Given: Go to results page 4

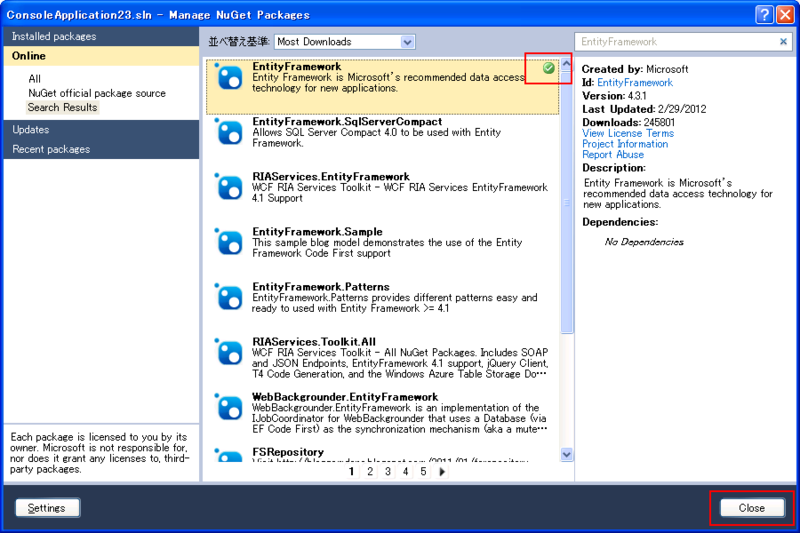Looking at the screenshot, I should (x=406, y=472).
